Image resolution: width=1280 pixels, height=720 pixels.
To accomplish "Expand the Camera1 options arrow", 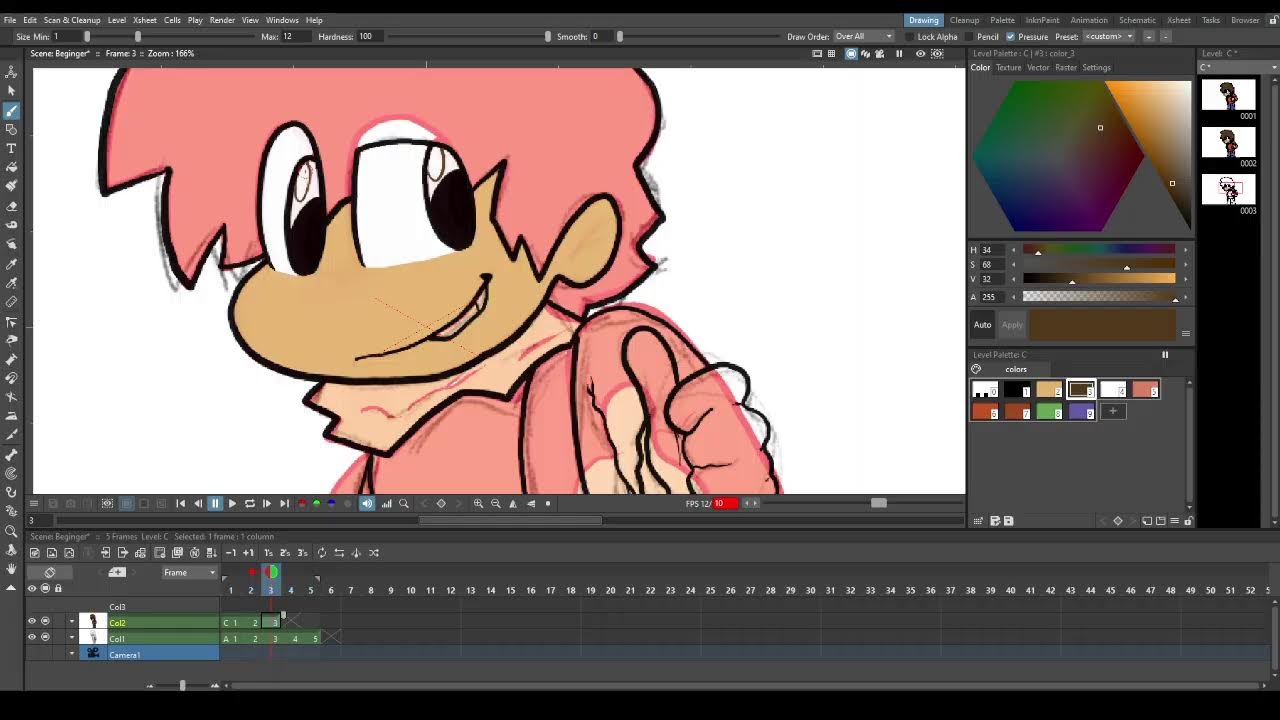I will point(71,654).
